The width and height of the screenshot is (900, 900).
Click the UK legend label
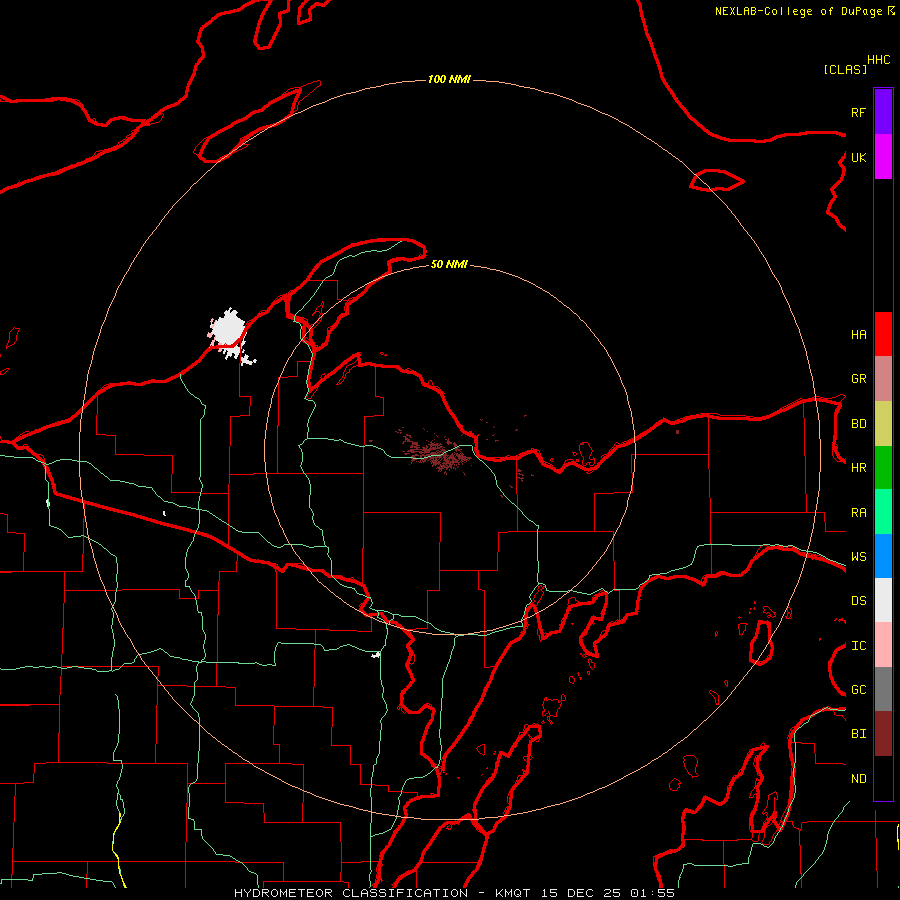tap(858, 157)
